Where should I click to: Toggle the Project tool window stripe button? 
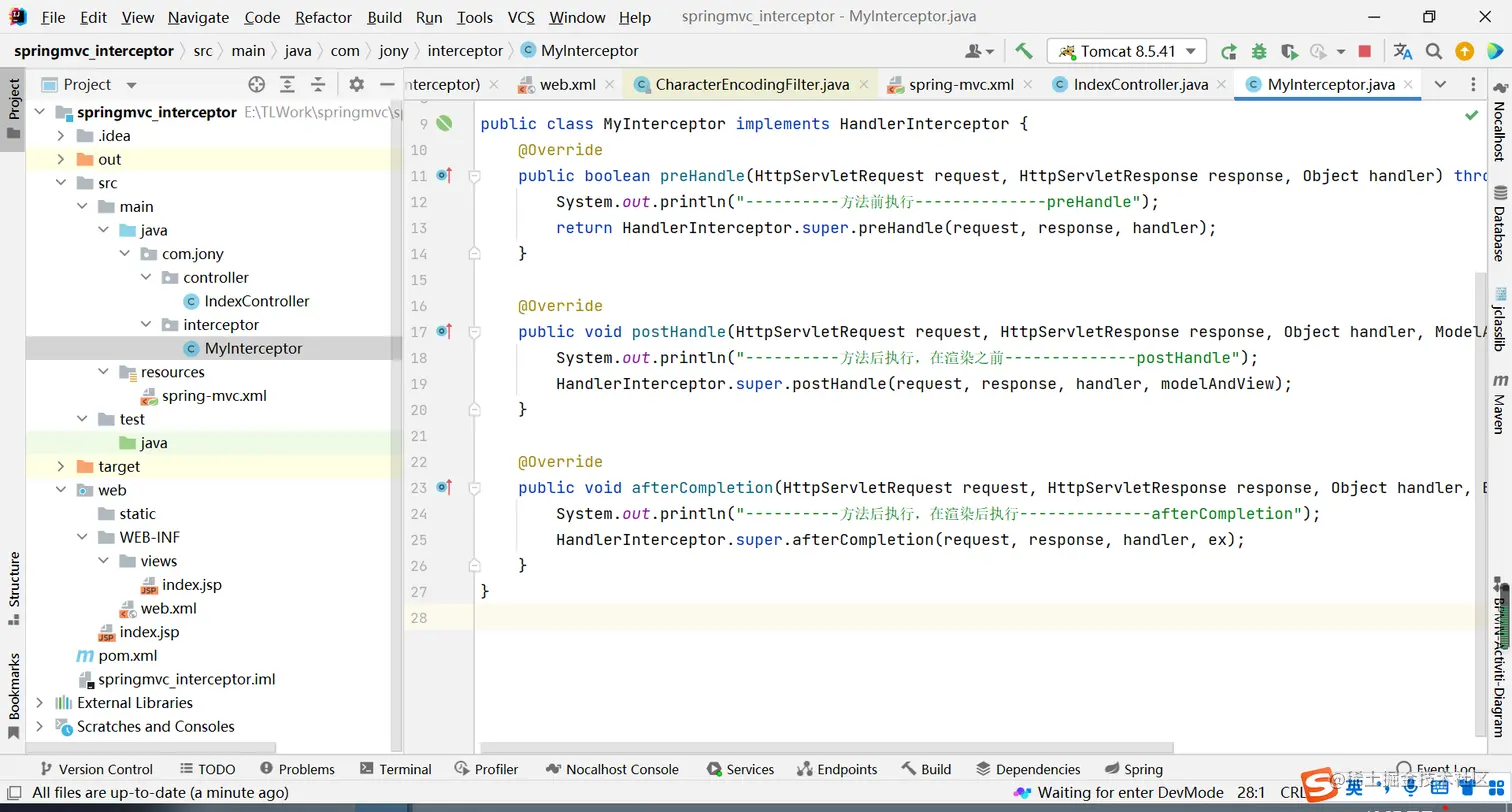click(x=13, y=108)
